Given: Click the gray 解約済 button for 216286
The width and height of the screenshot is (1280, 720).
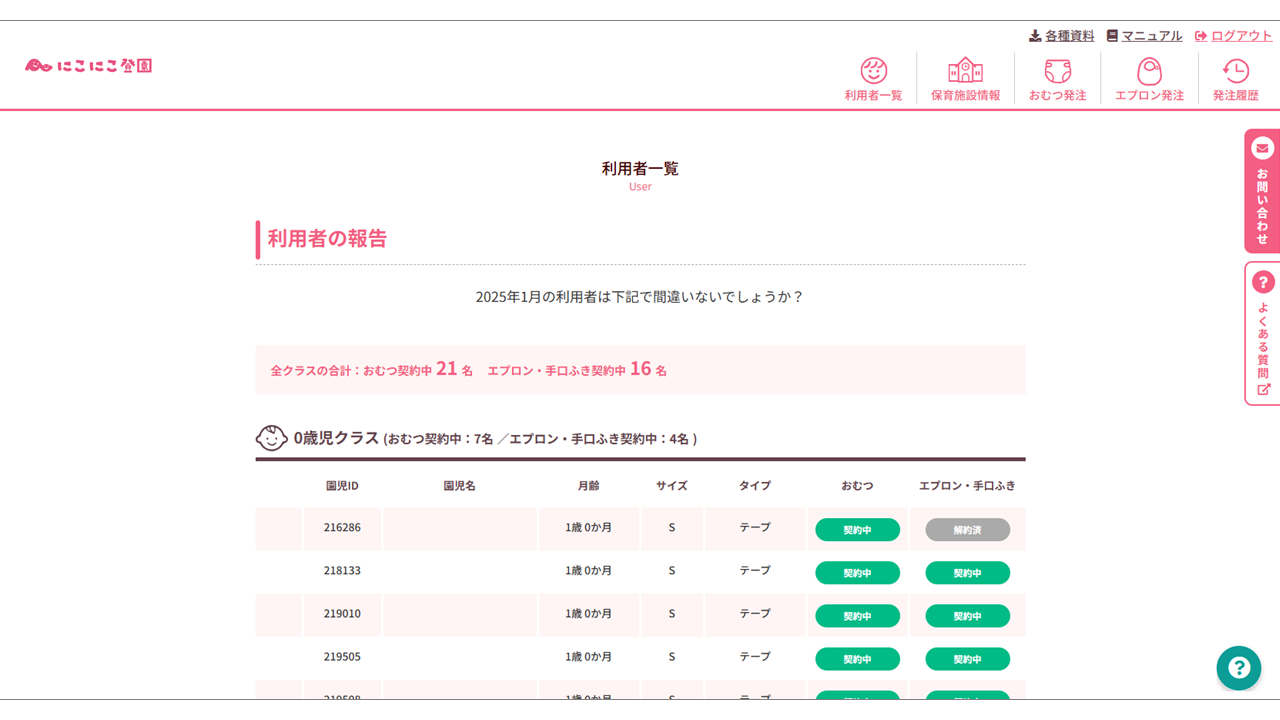Looking at the screenshot, I should tap(966, 529).
